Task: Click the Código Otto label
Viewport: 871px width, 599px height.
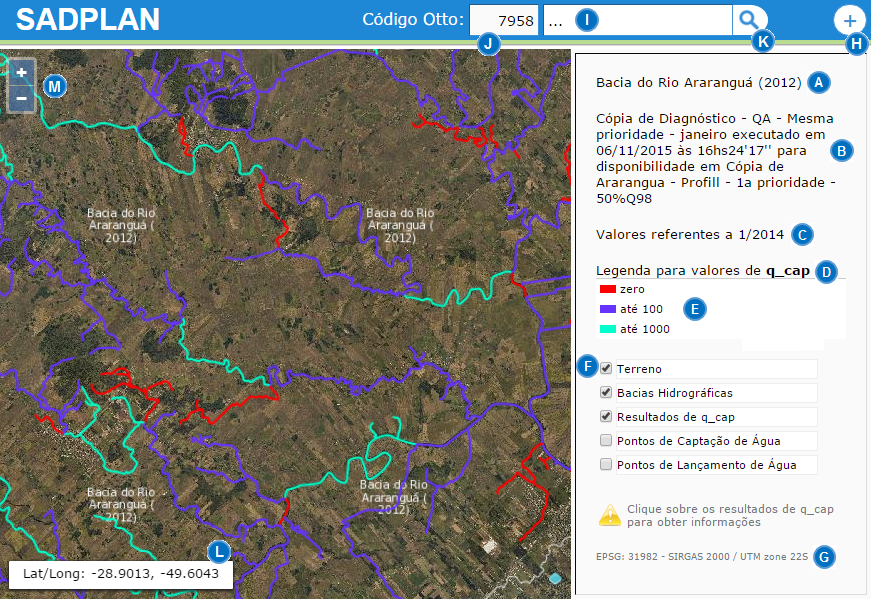Action: pos(413,20)
